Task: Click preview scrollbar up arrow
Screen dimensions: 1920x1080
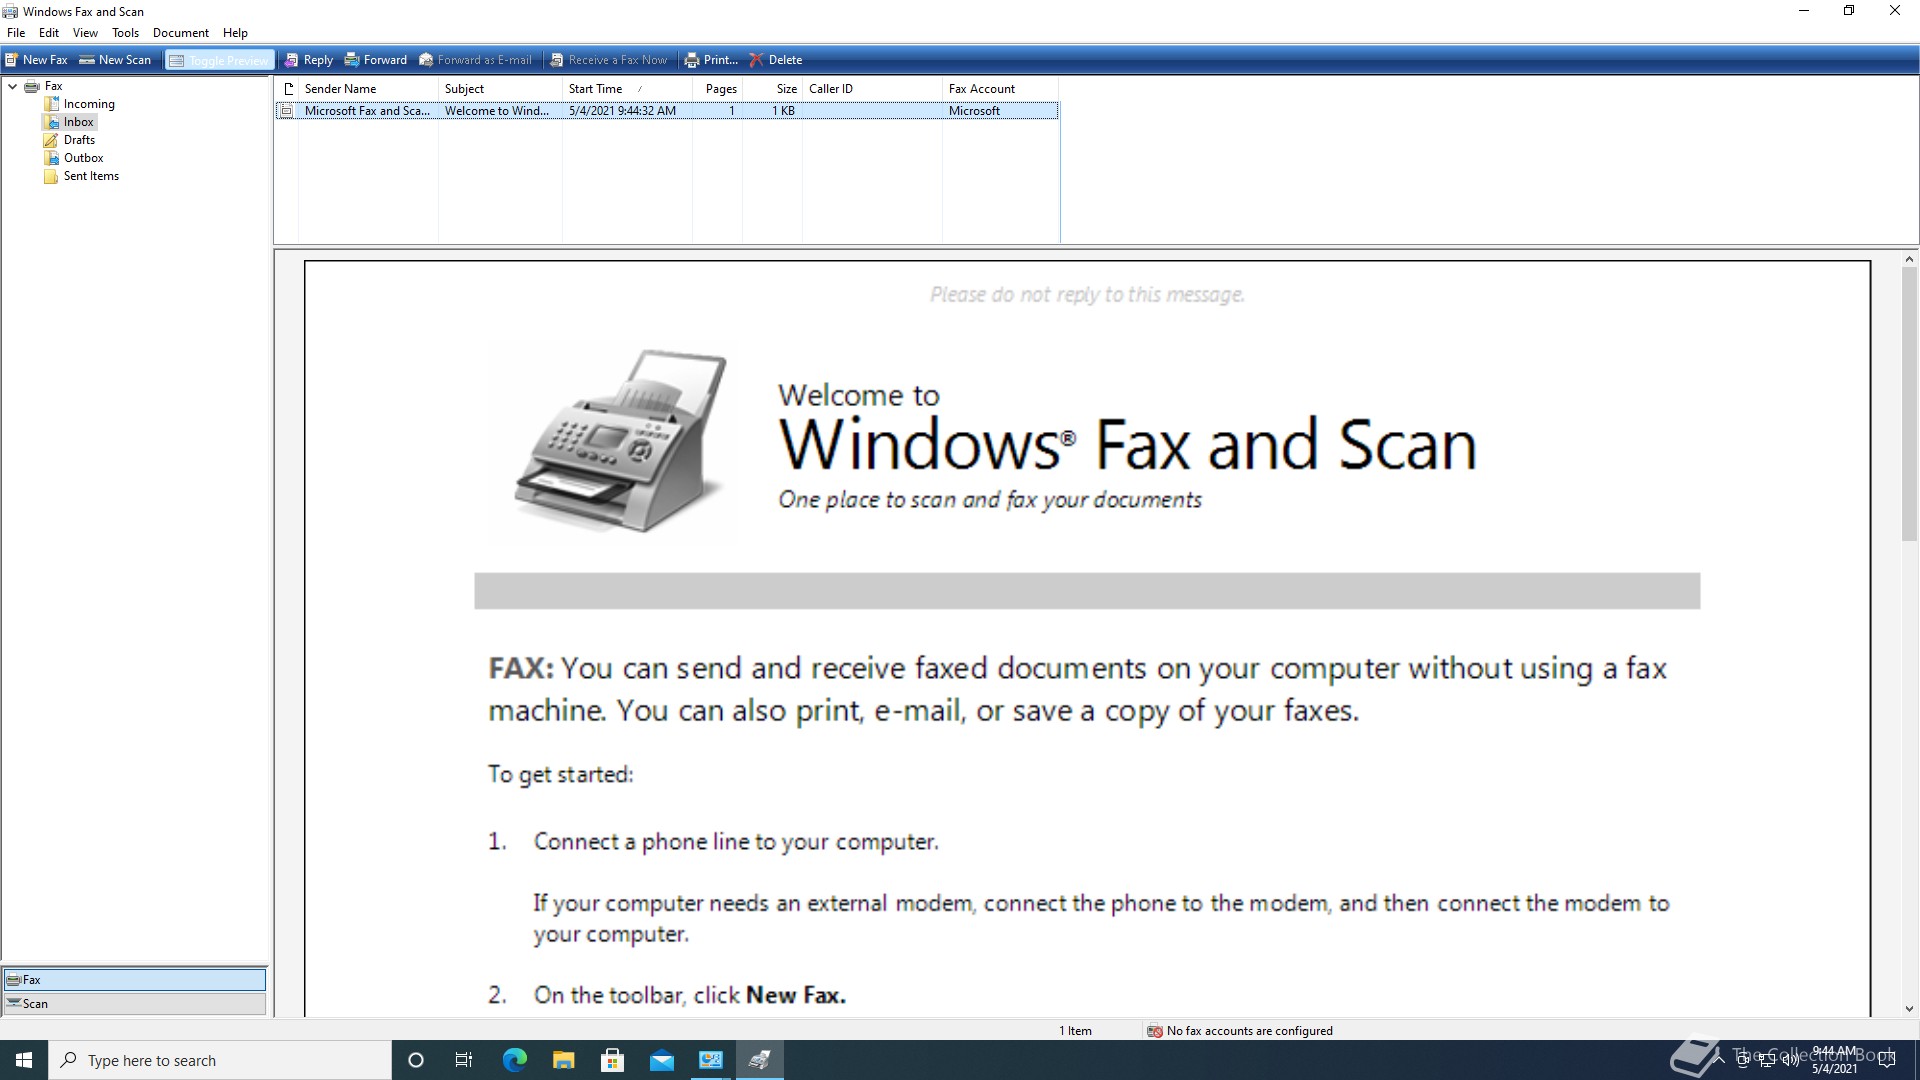Action: pos(1909,260)
